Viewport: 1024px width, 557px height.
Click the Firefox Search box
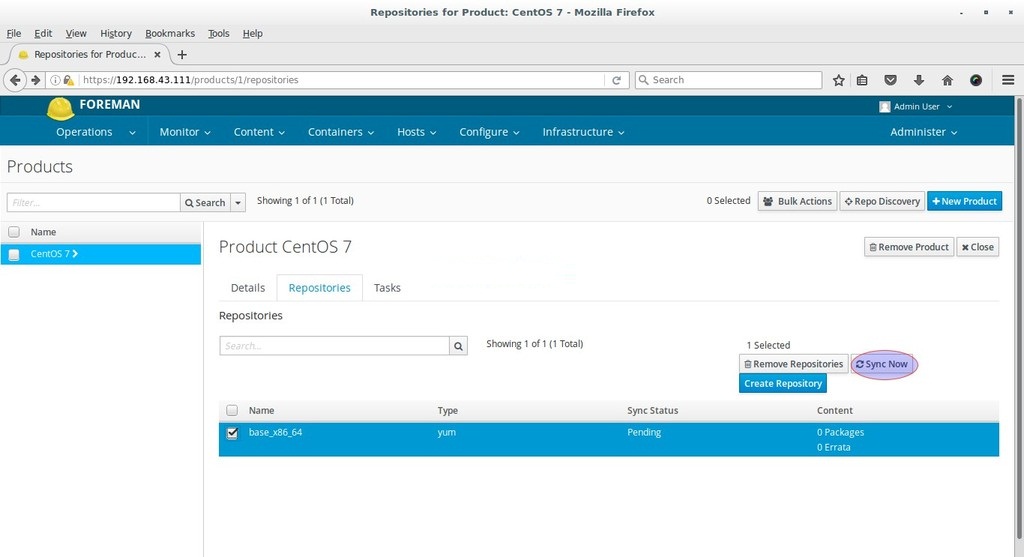click(x=728, y=80)
